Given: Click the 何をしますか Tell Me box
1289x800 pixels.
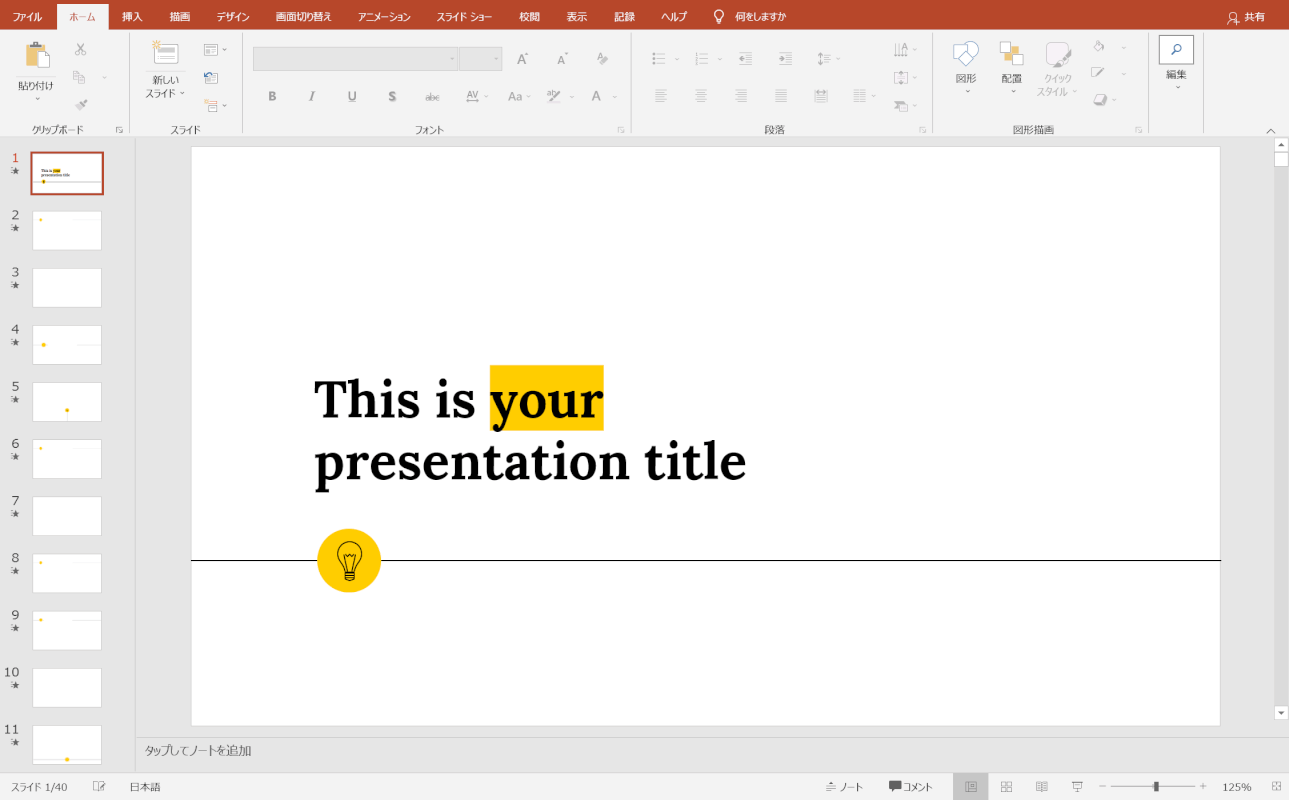Looking at the screenshot, I should pyautogui.click(x=760, y=17).
